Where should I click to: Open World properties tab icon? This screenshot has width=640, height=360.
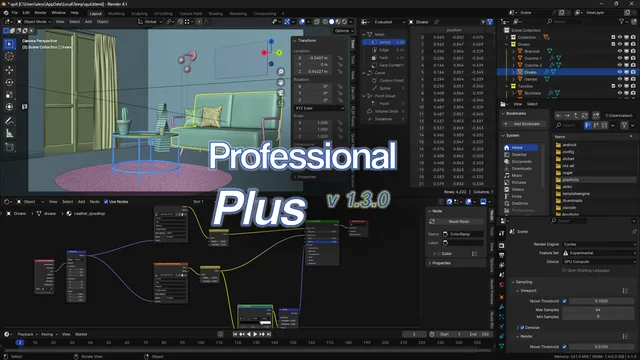pos(502,285)
